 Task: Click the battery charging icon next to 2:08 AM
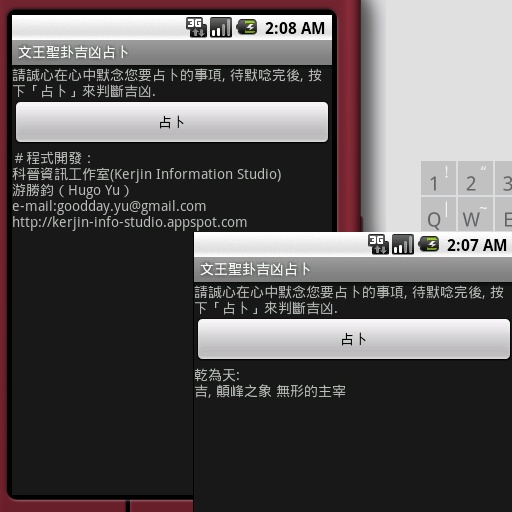pyautogui.click(x=247, y=27)
